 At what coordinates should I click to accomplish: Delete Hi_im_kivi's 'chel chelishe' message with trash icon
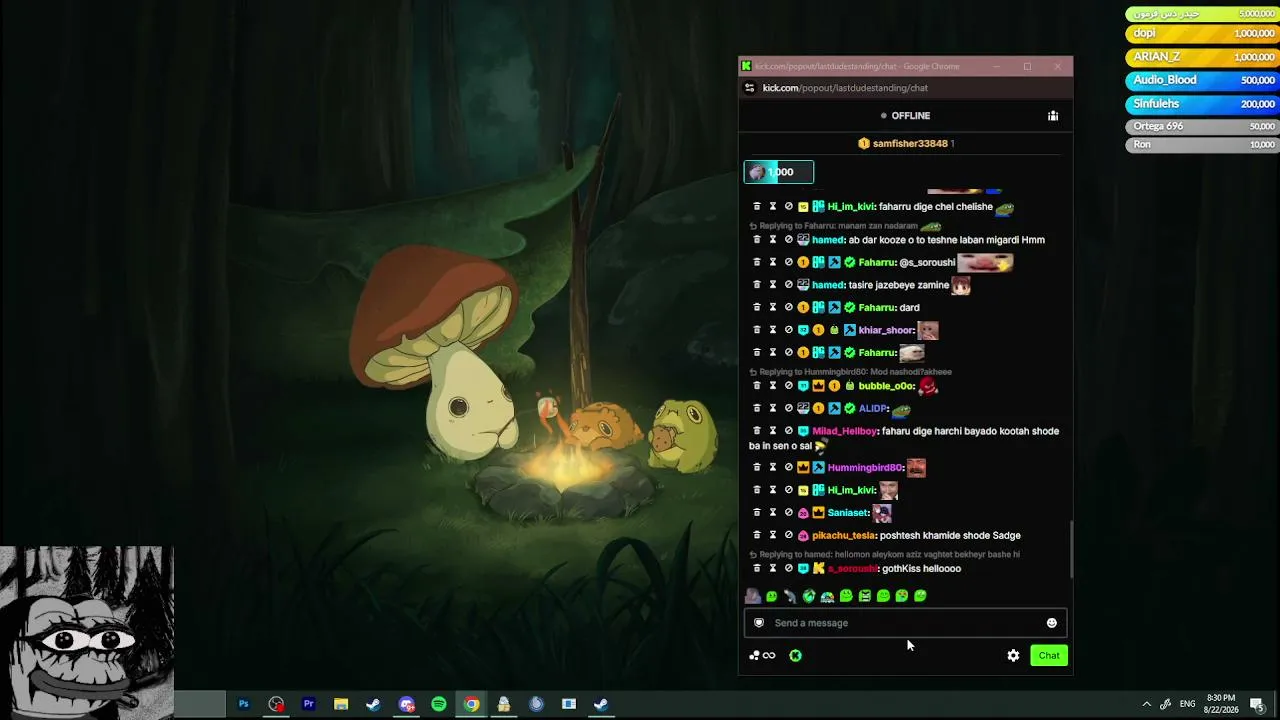(x=757, y=207)
